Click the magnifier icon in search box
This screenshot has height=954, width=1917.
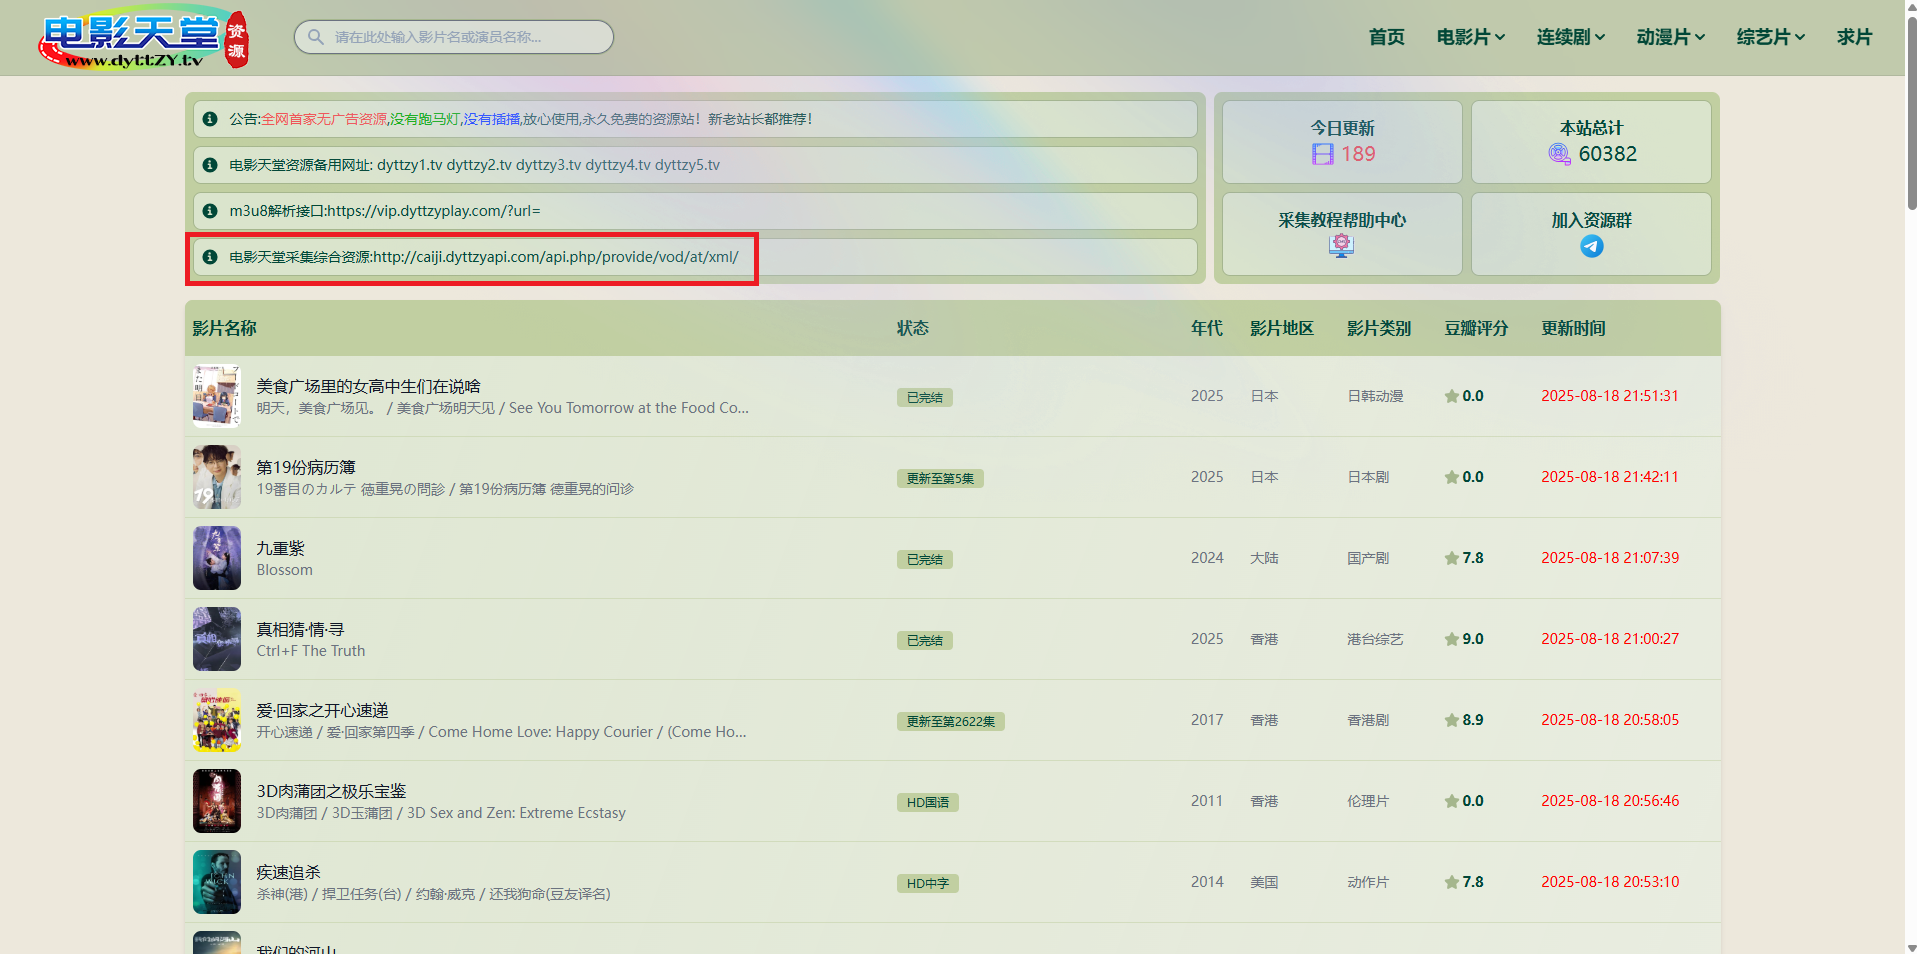pyautogui.click(x=316, y=37)
